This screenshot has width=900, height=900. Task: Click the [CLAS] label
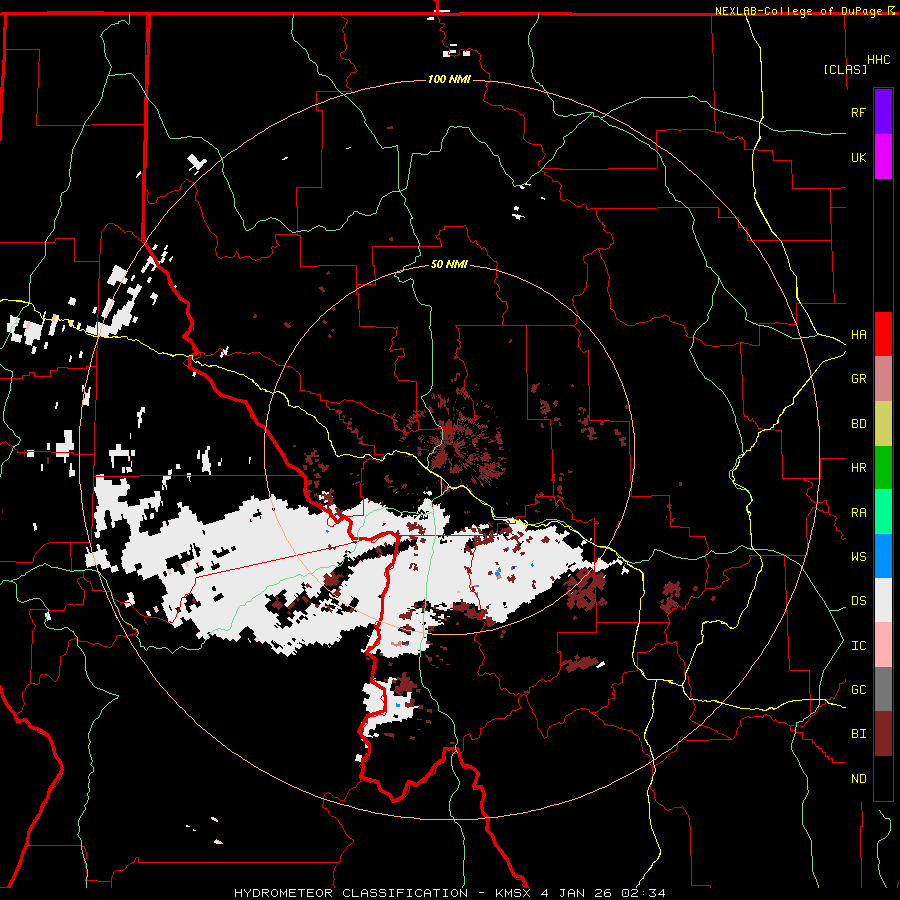[845, 69]
